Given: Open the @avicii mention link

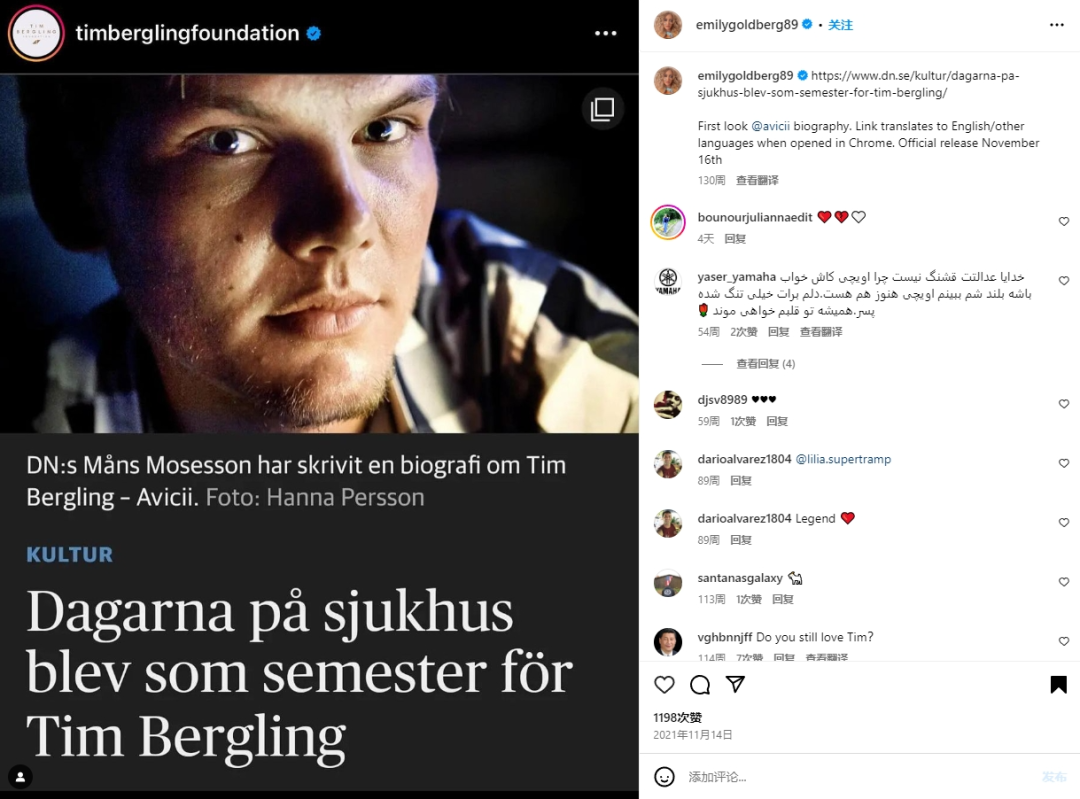Looking at the screenshot, I should [x=770, y=126].
